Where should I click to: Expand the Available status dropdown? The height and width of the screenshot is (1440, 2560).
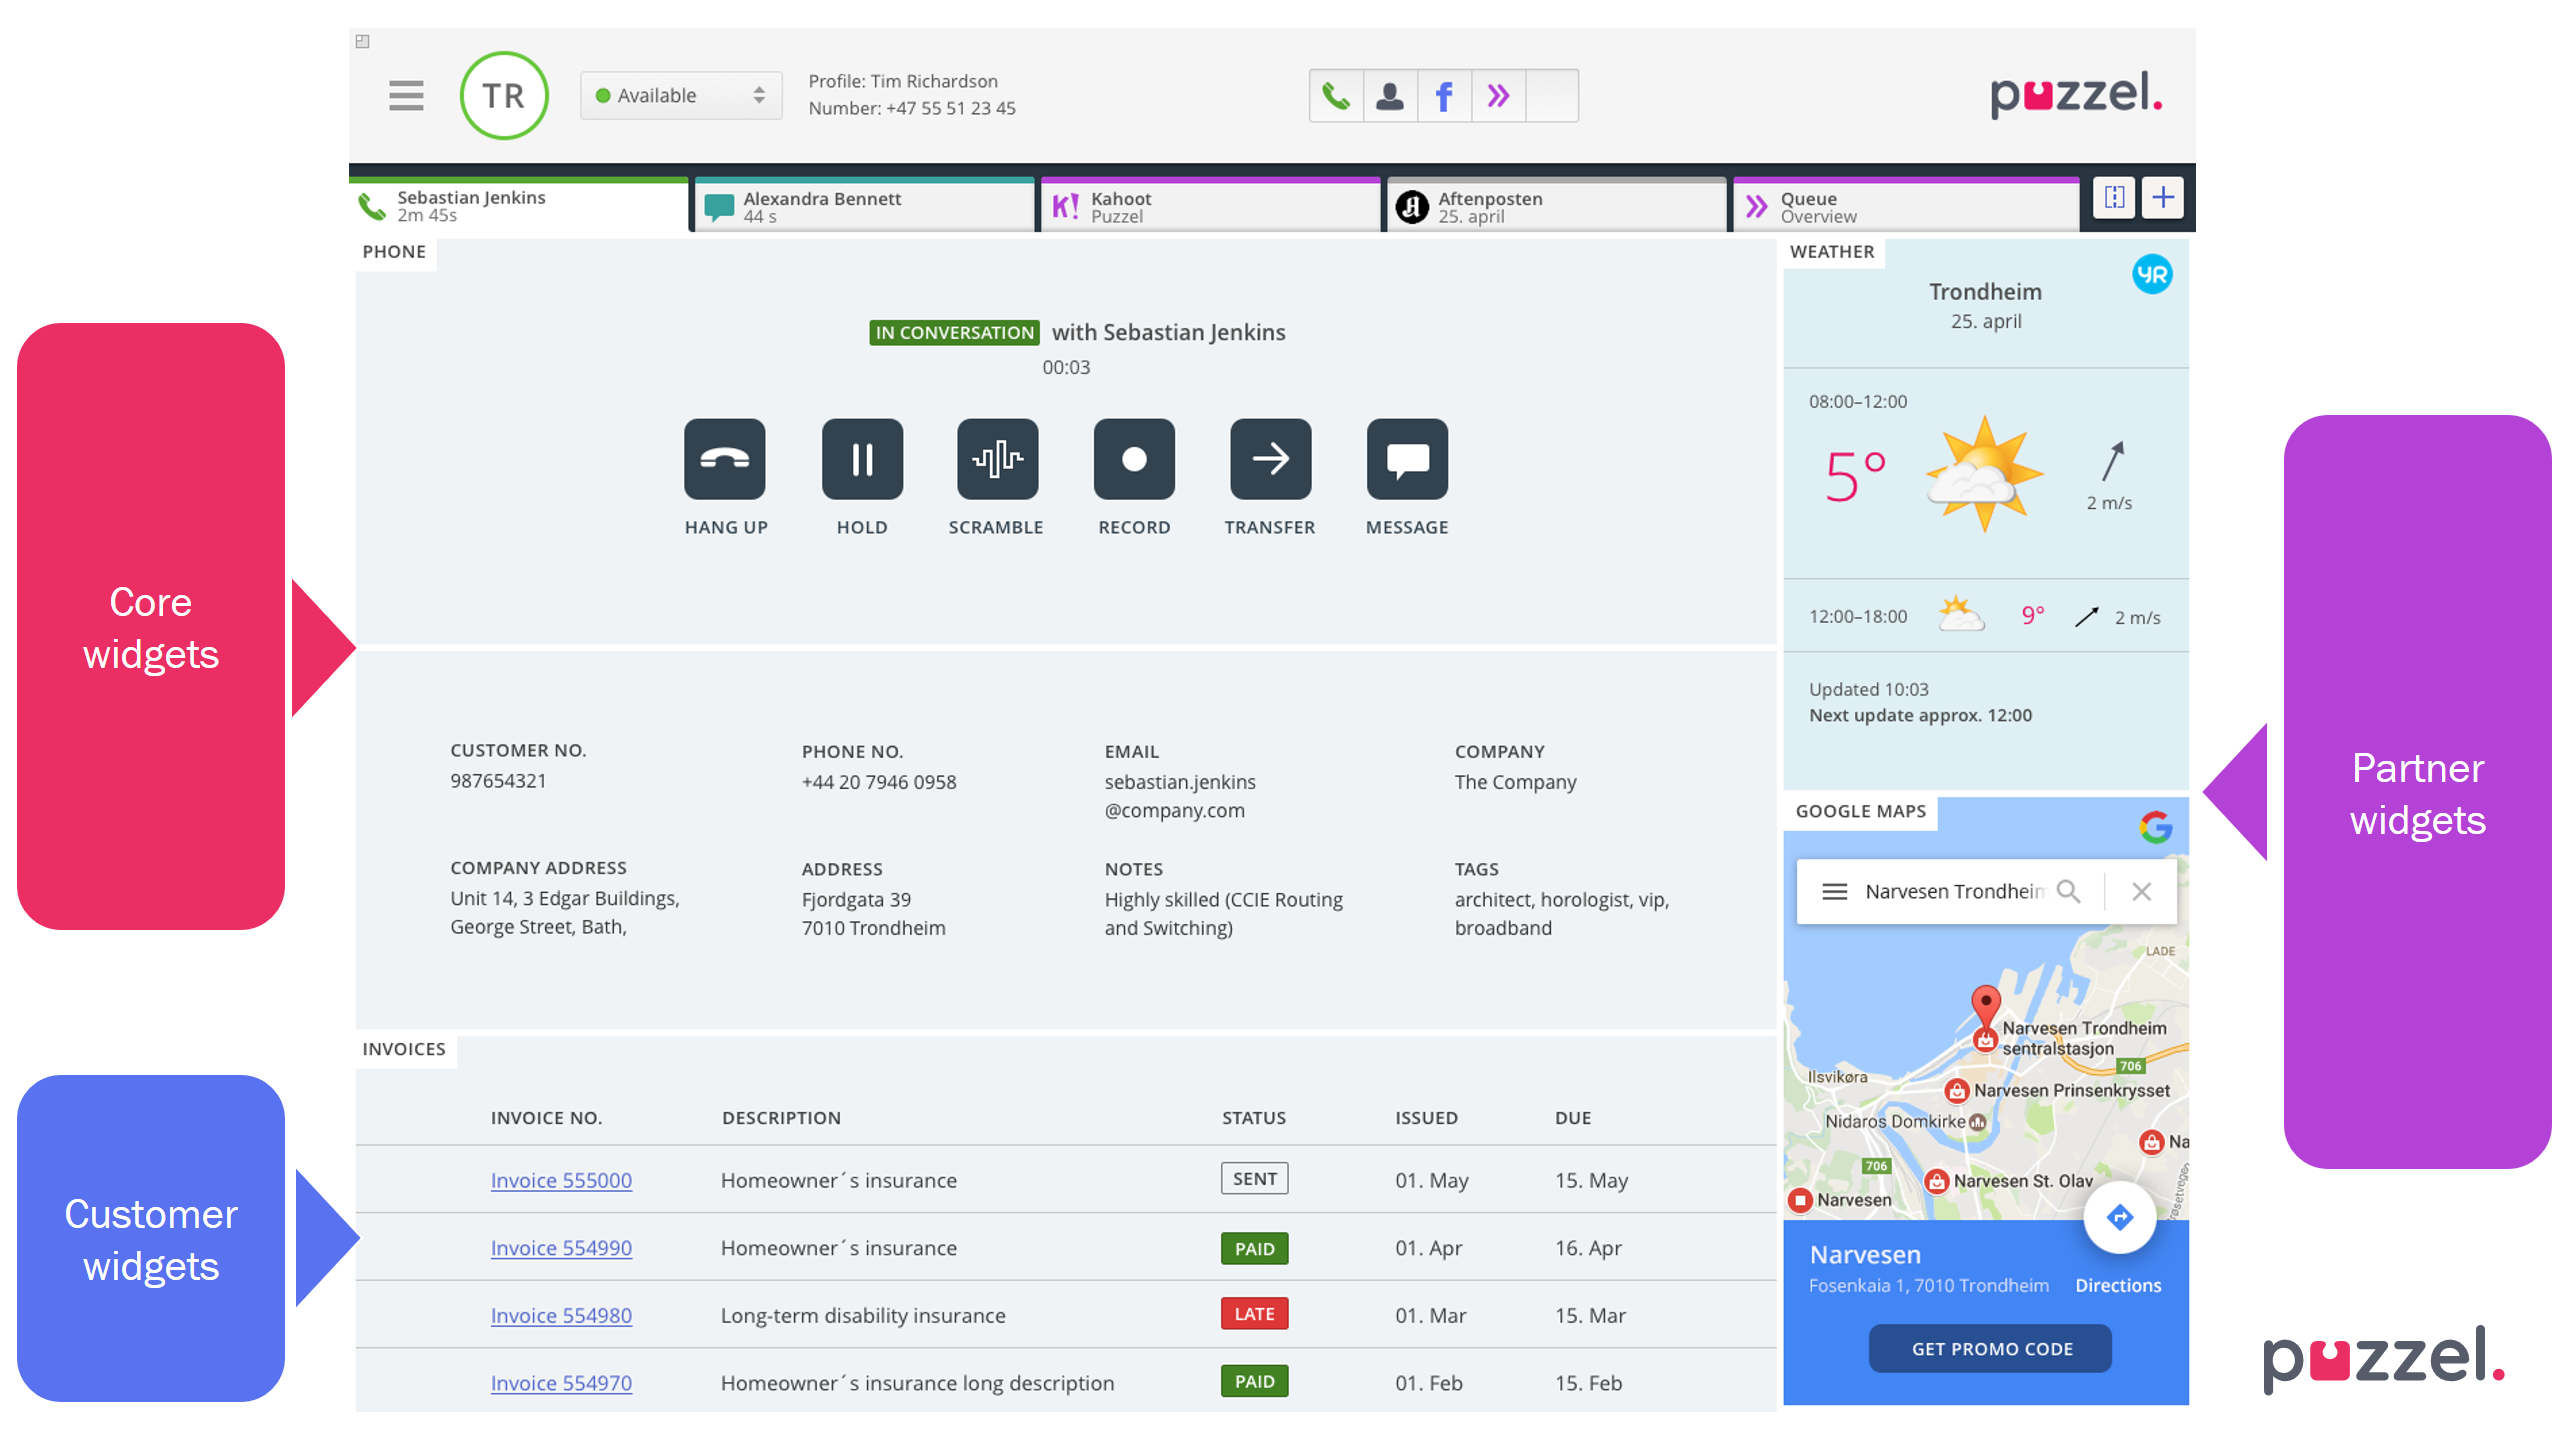(681, 96)
